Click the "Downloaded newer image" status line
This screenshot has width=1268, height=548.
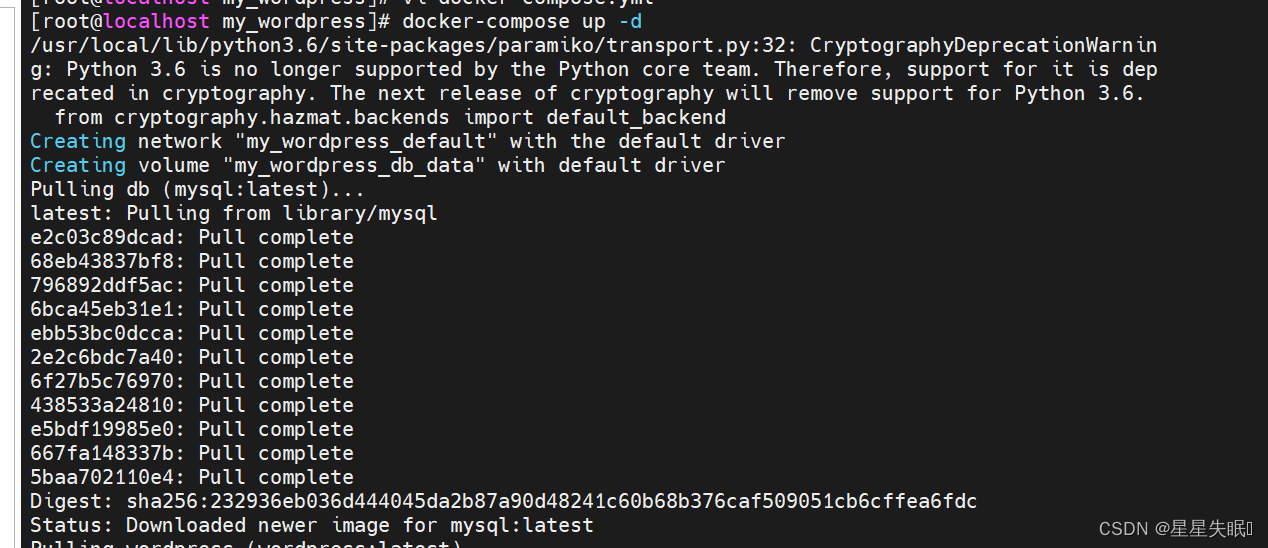point(311,525)
